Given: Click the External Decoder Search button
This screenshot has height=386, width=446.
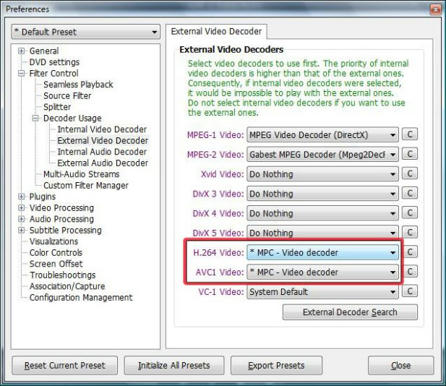Looking at the screenshot, I should [x=350, y=312].
